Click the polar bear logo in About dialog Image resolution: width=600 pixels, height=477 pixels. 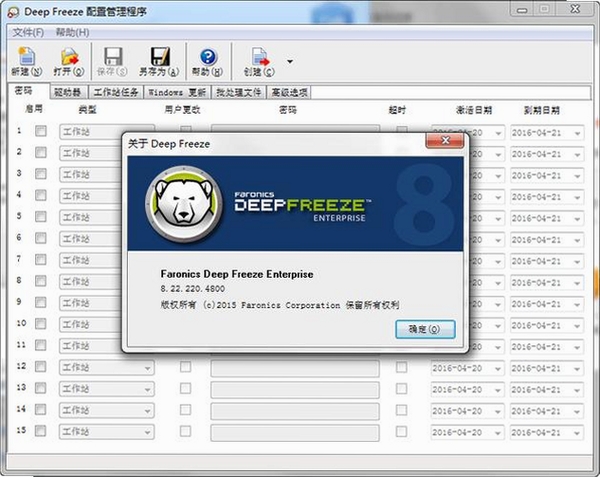coord(184,203)
